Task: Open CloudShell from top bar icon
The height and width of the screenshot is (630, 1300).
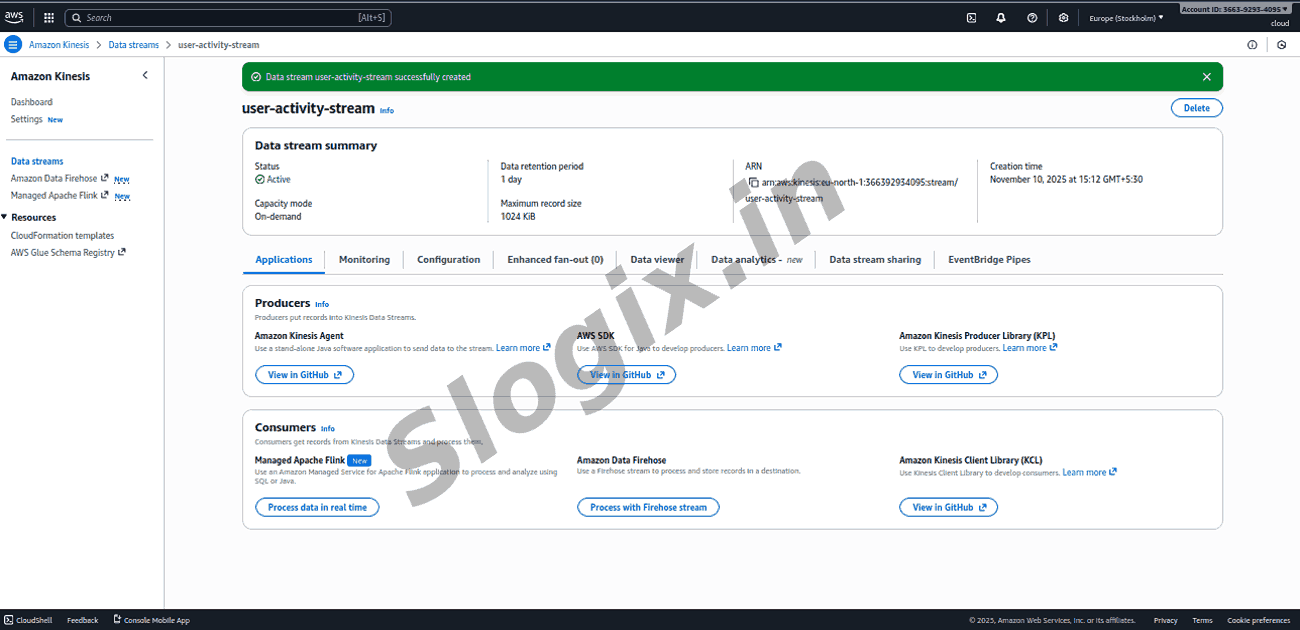Action: pos(971,18)
